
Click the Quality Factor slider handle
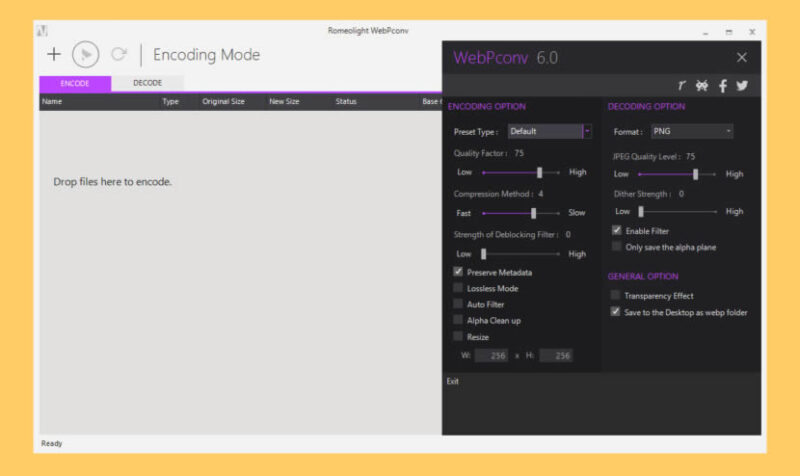[540, 173]
